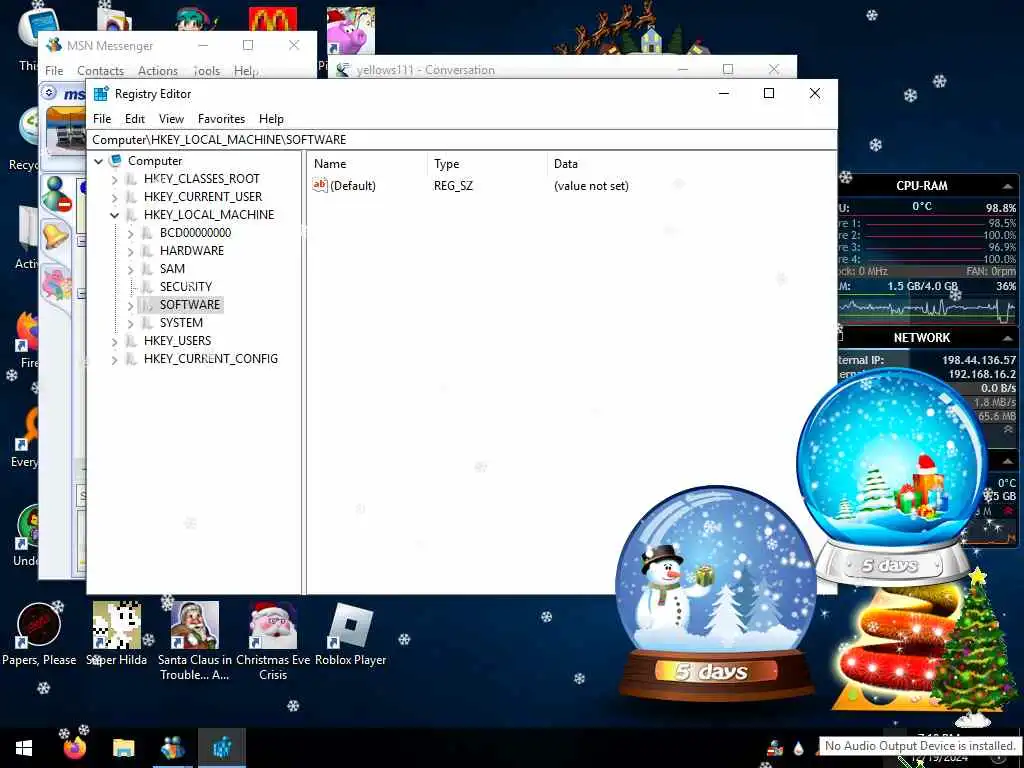Switch to Registry Editor taskbar button

point(222,748)
